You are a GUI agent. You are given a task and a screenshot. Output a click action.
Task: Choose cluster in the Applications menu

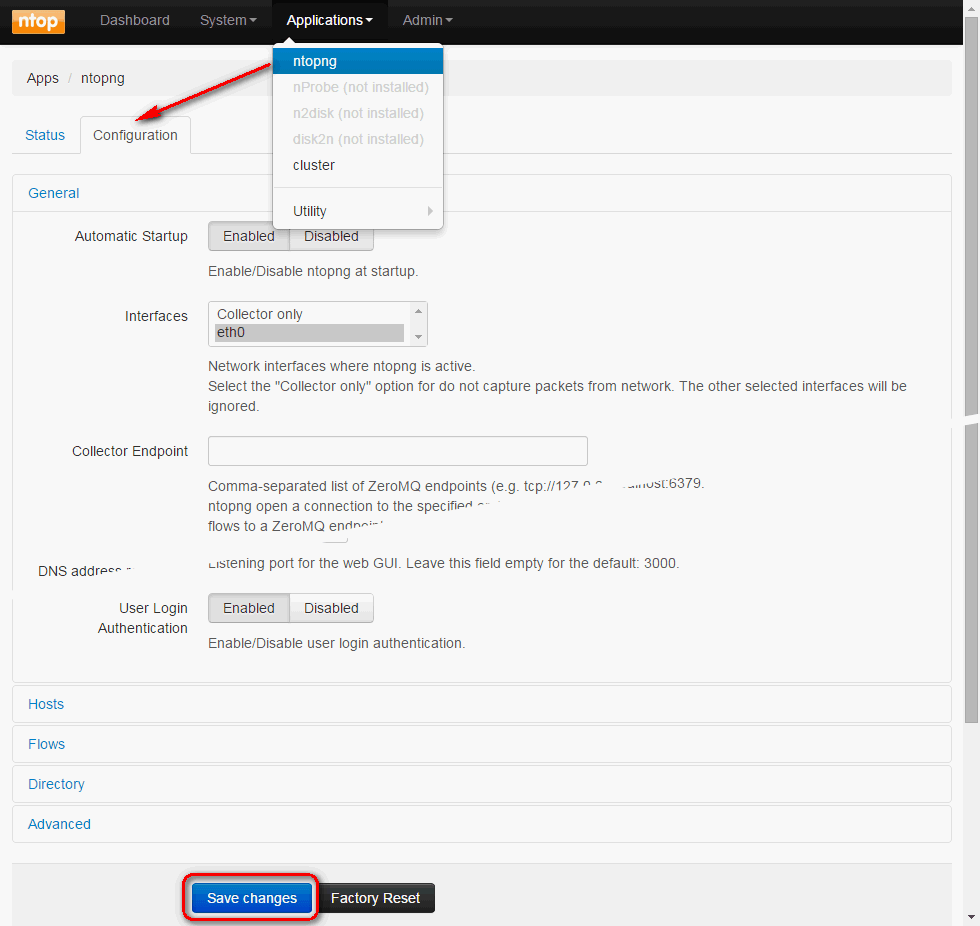click(314, 165)
